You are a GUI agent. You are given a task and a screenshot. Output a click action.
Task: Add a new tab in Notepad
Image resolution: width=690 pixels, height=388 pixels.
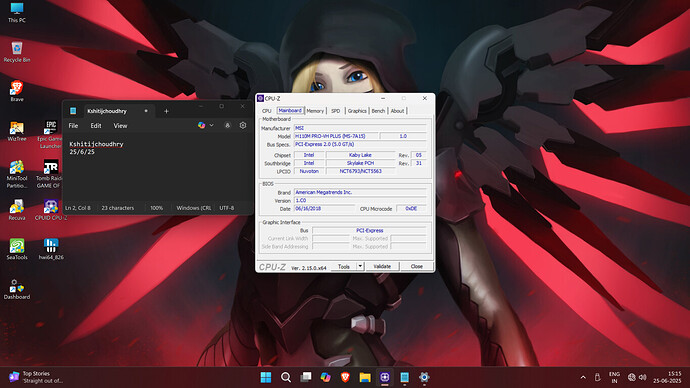(166, 111)
